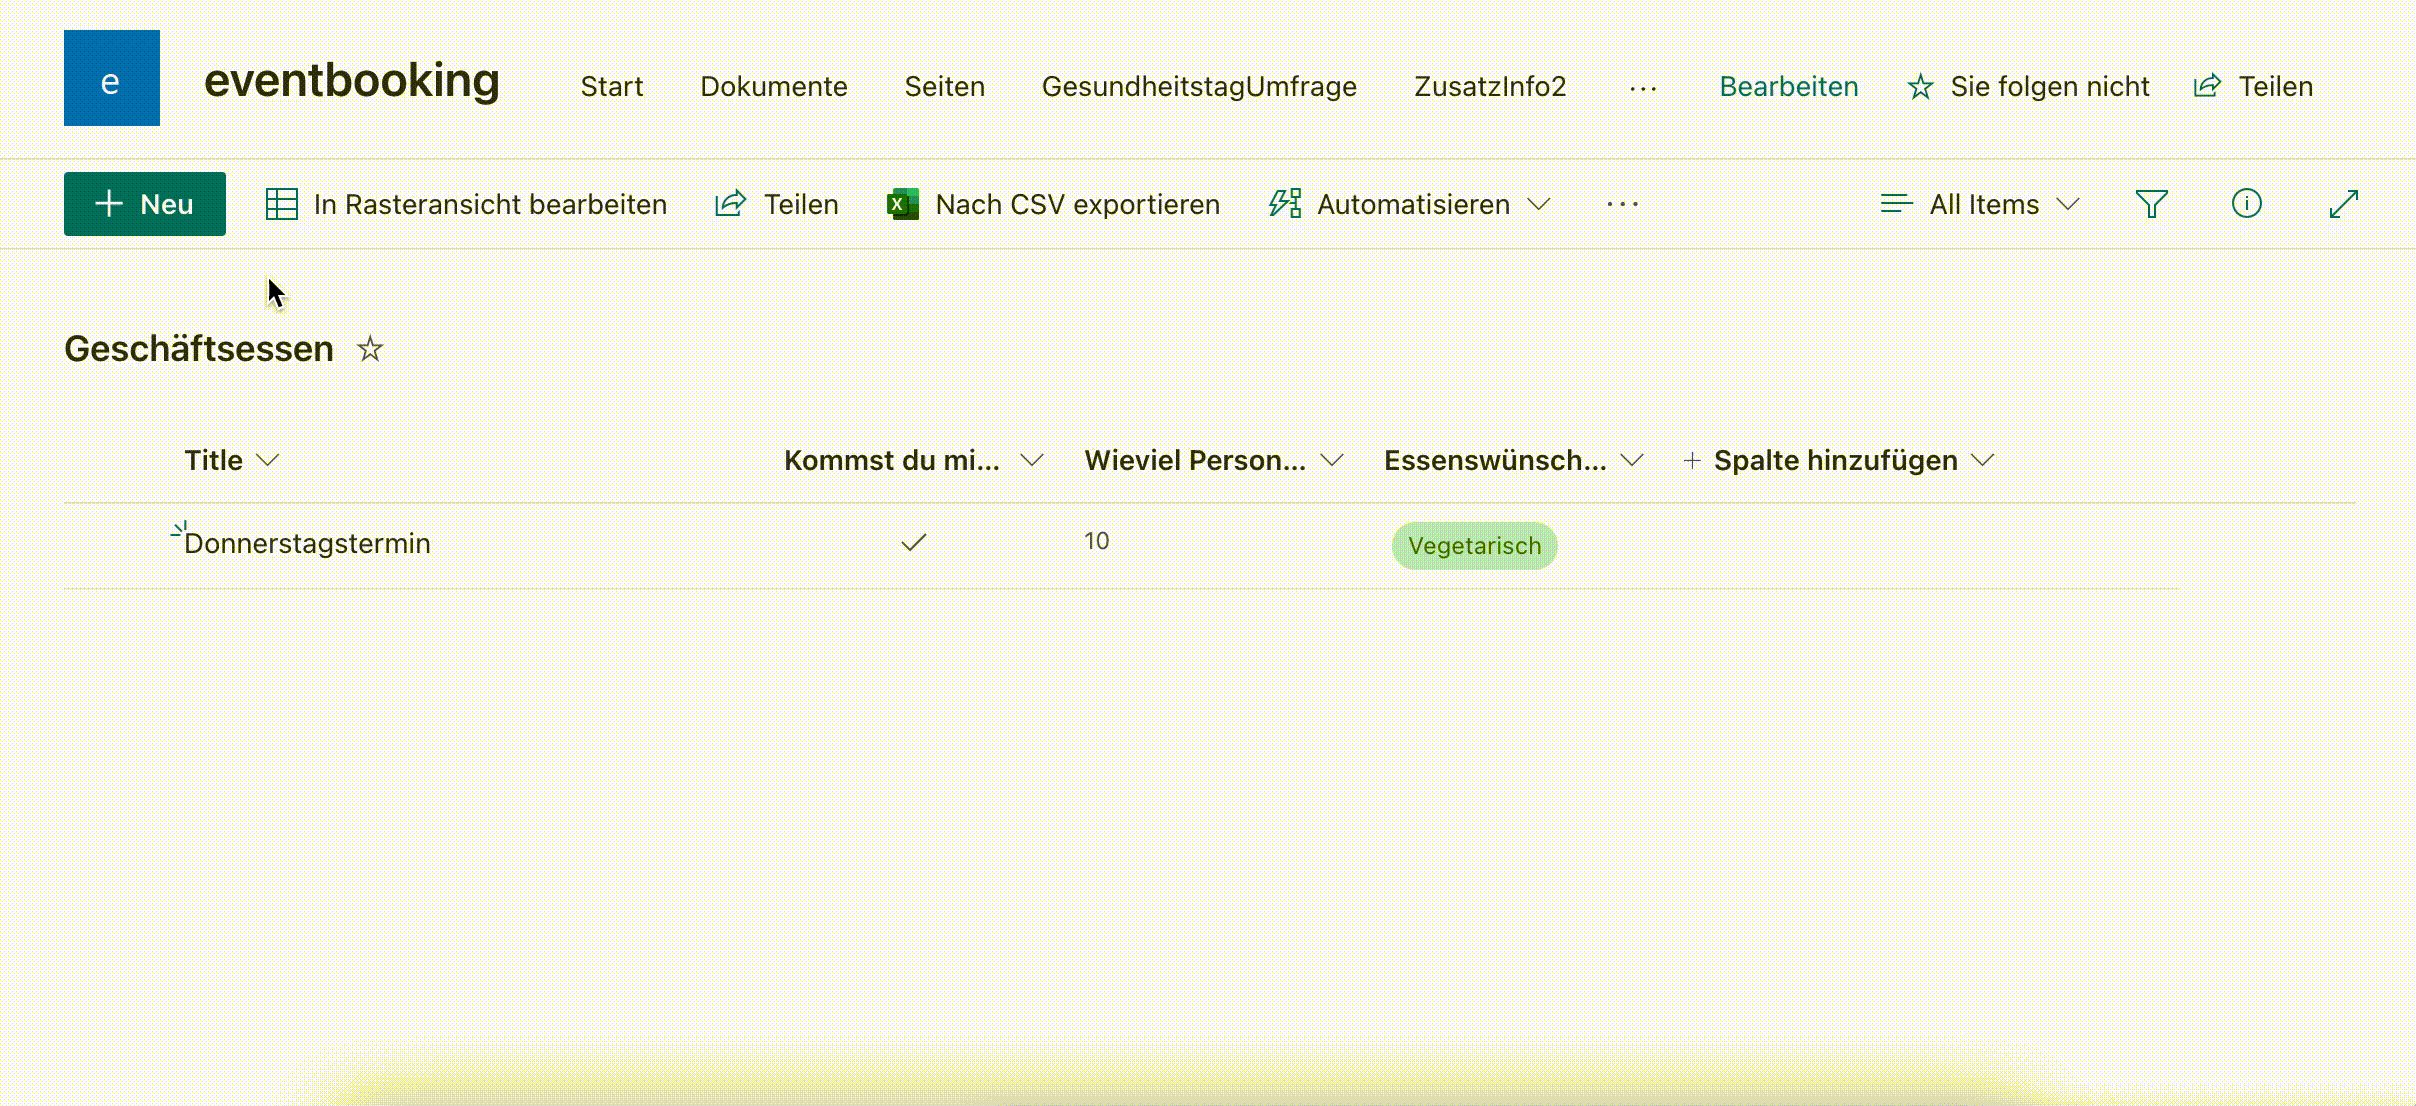Click the Bearbeiten link

(x=1787, y=86)
